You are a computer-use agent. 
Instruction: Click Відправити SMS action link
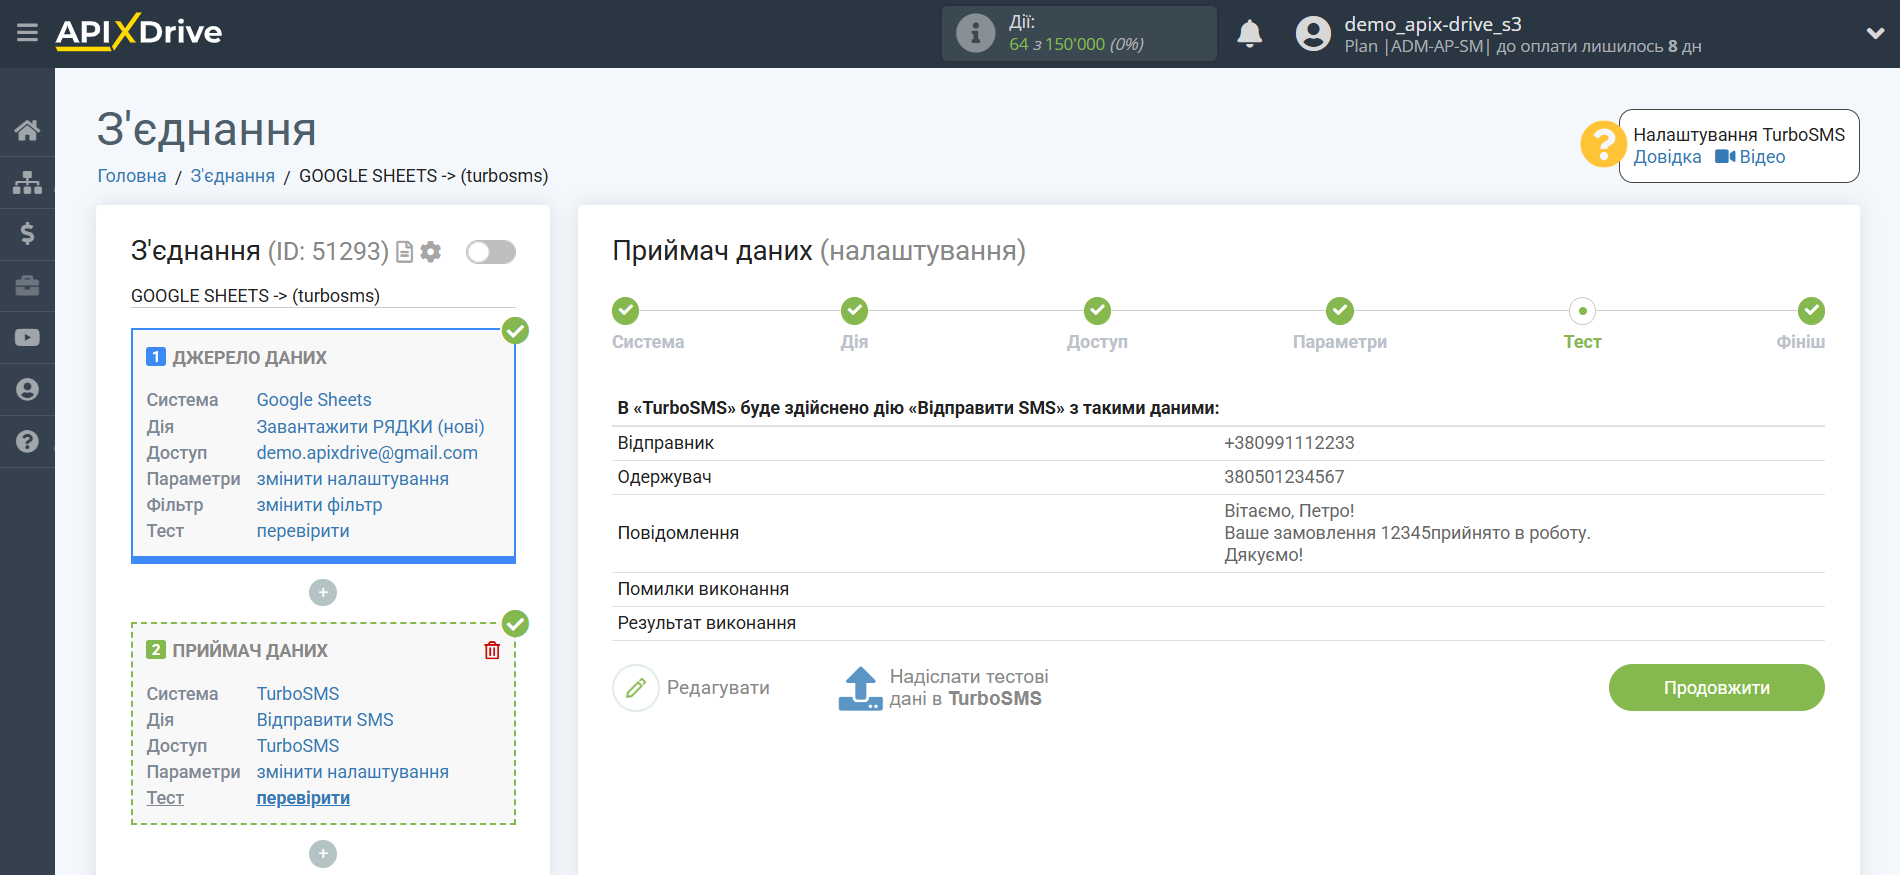coord(325,720)
